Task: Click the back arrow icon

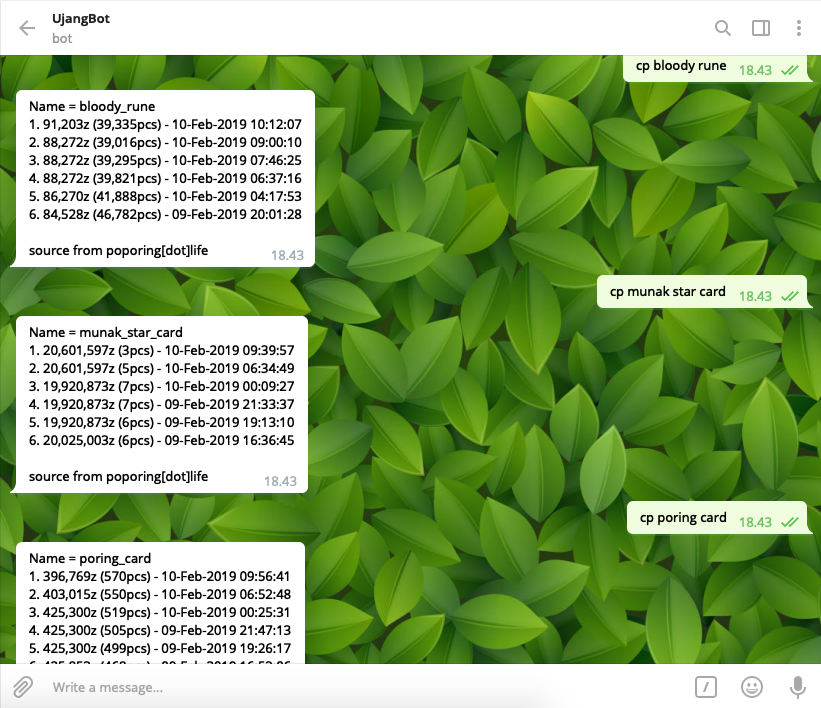Action: coord(27,28)
